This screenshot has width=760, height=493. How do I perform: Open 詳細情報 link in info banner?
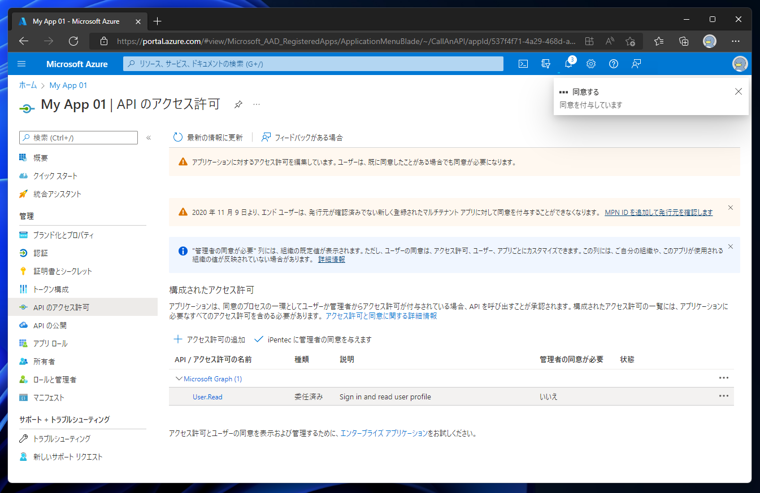point(332,259)
